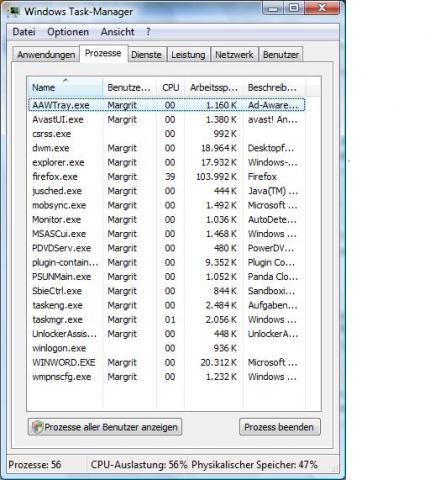Open the Datei menu
Image resolution: width=430 pixels, height=480 pixels.
point(24,32)
